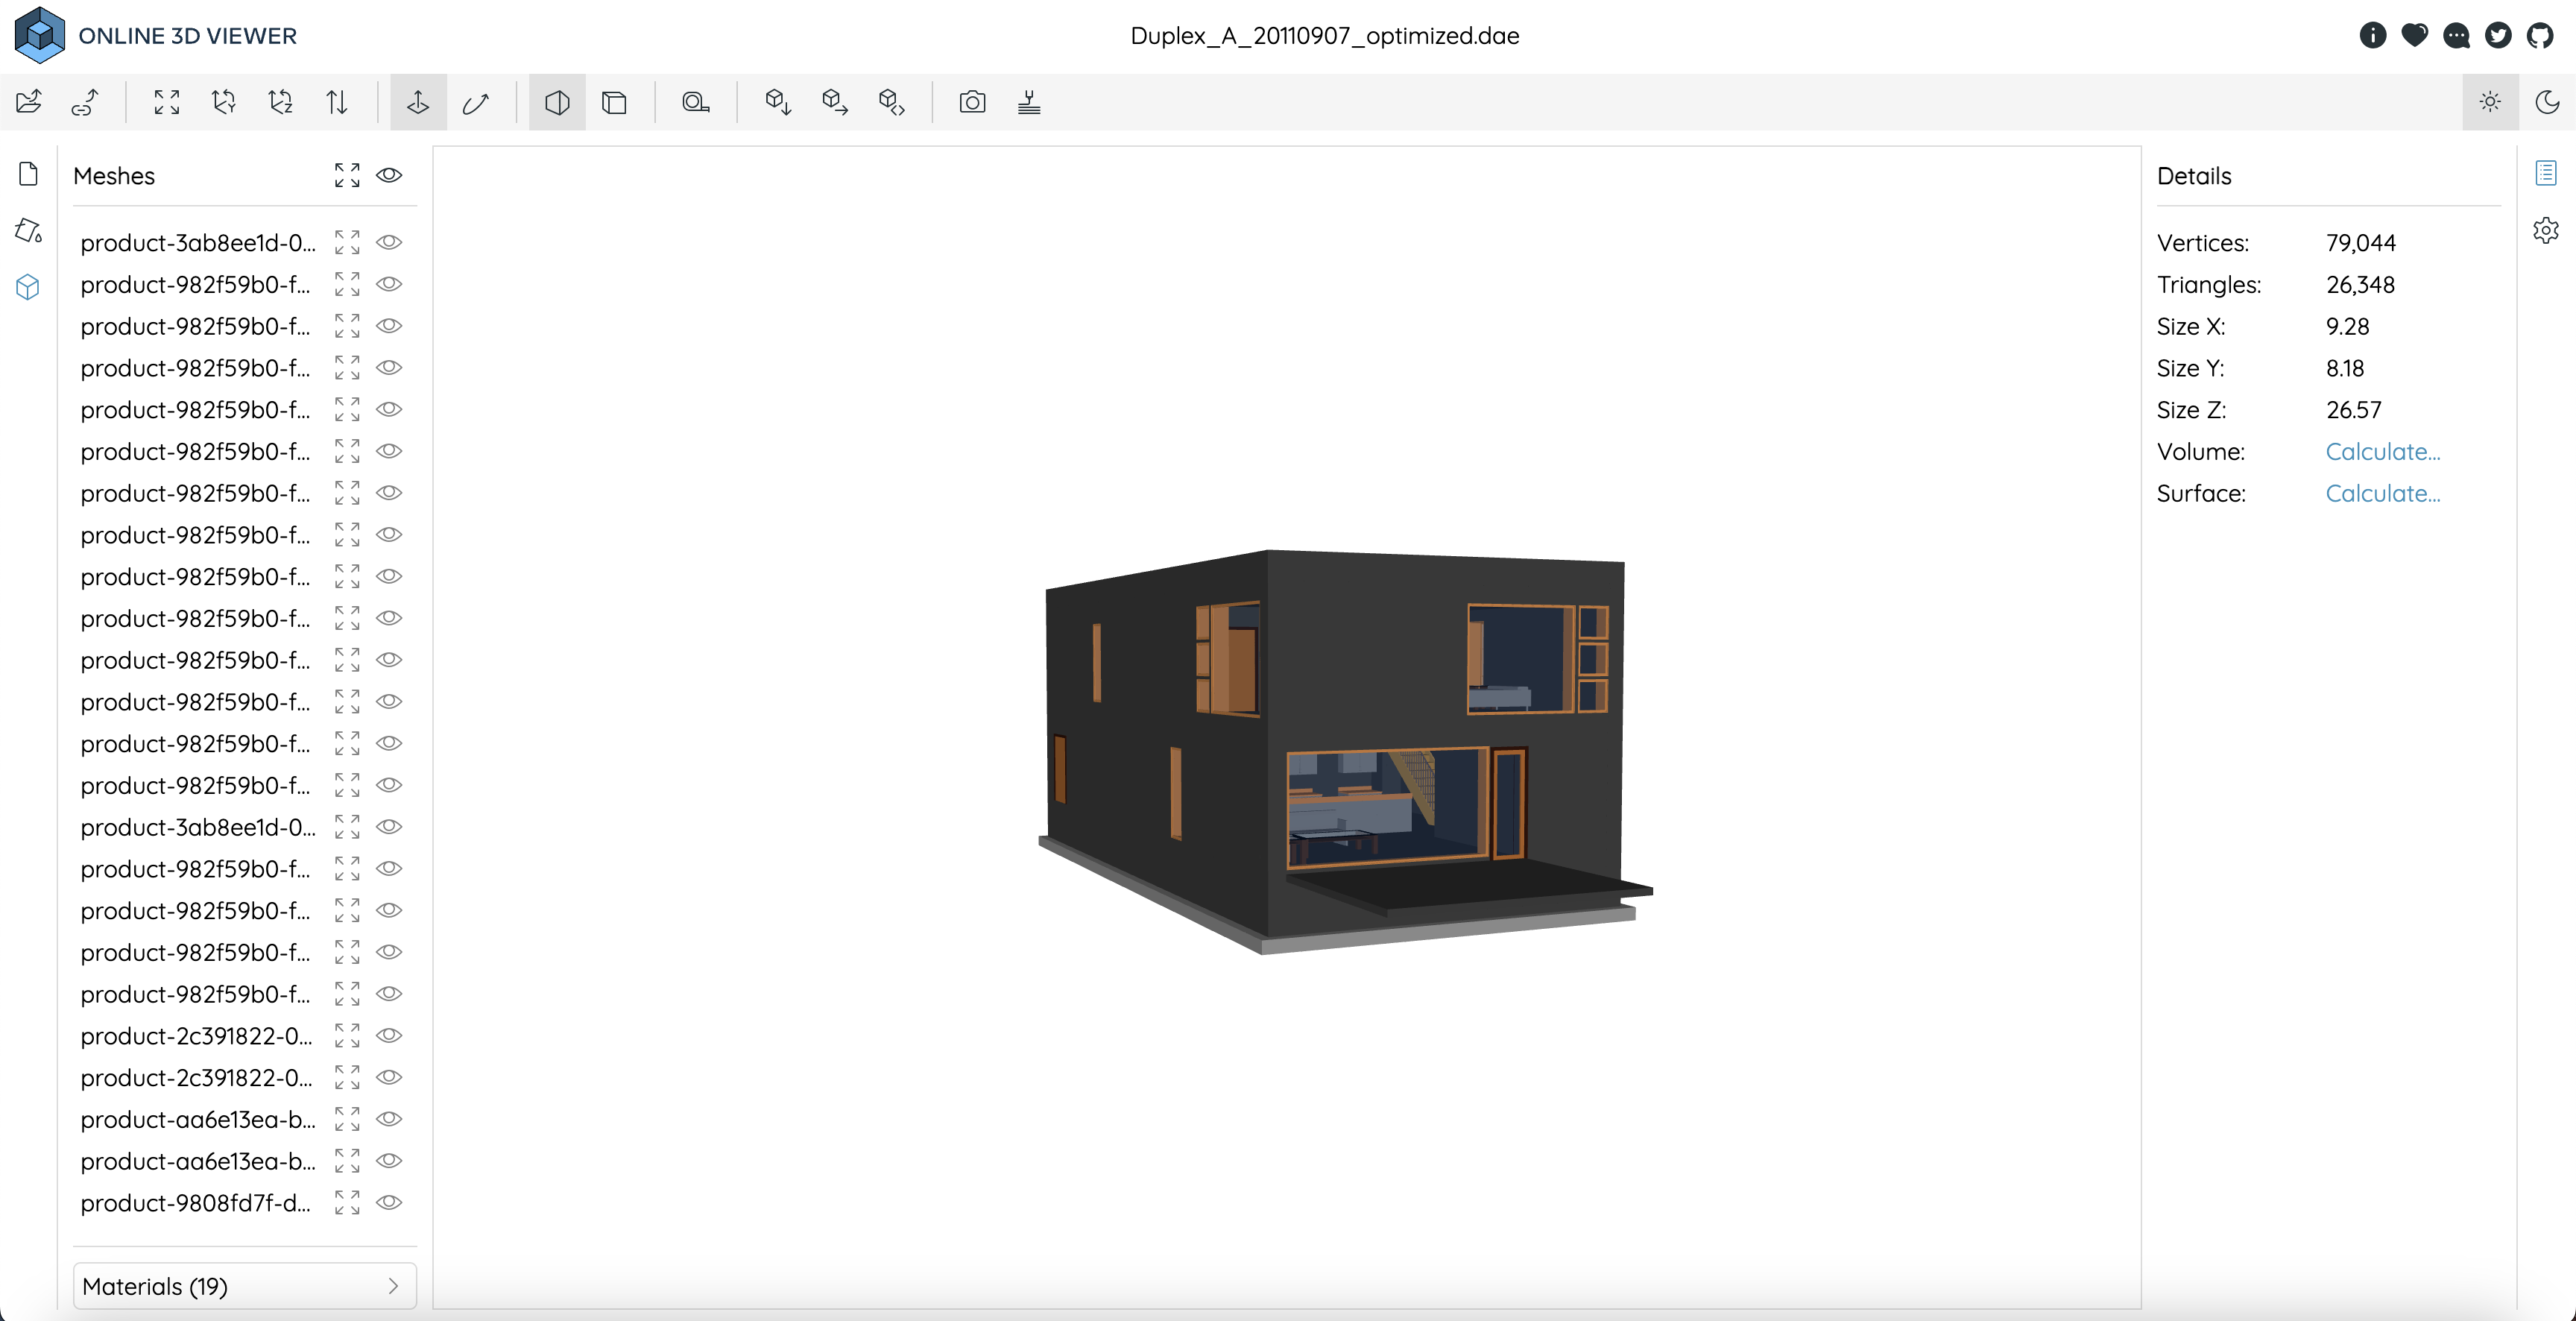Click the Size Z value 26.57
The height and width of the screenshot is (1321, 2576).
(2354, 409)
